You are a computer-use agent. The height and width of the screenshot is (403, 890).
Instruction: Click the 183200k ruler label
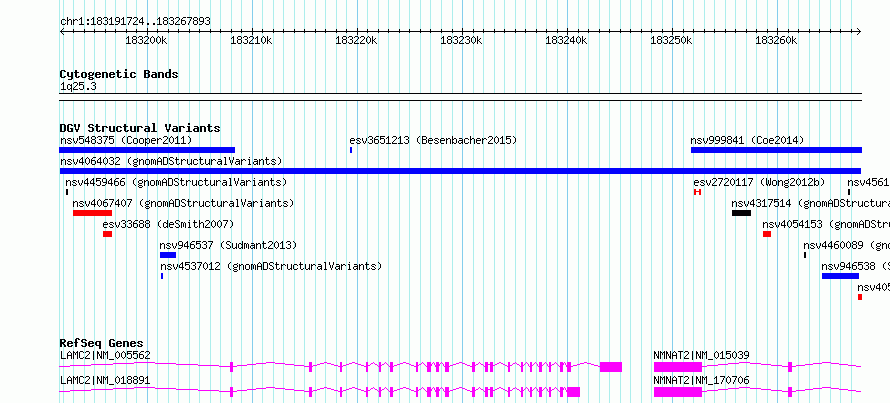(146, 40)
